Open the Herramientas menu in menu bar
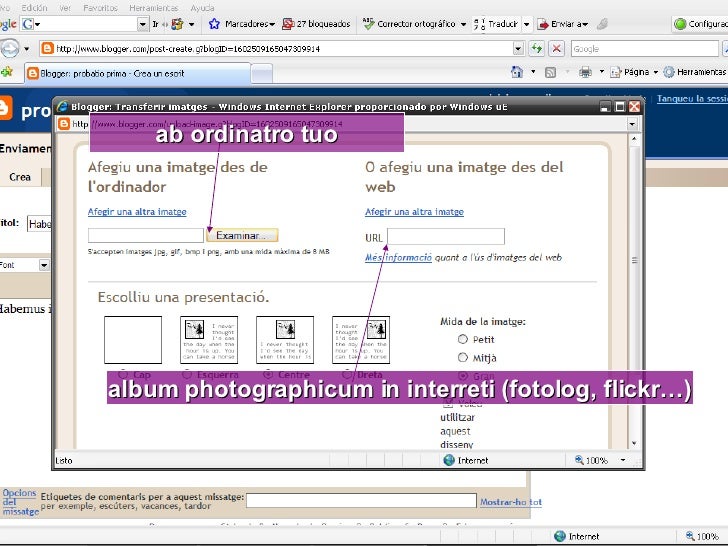 click(x=153, y=8)
